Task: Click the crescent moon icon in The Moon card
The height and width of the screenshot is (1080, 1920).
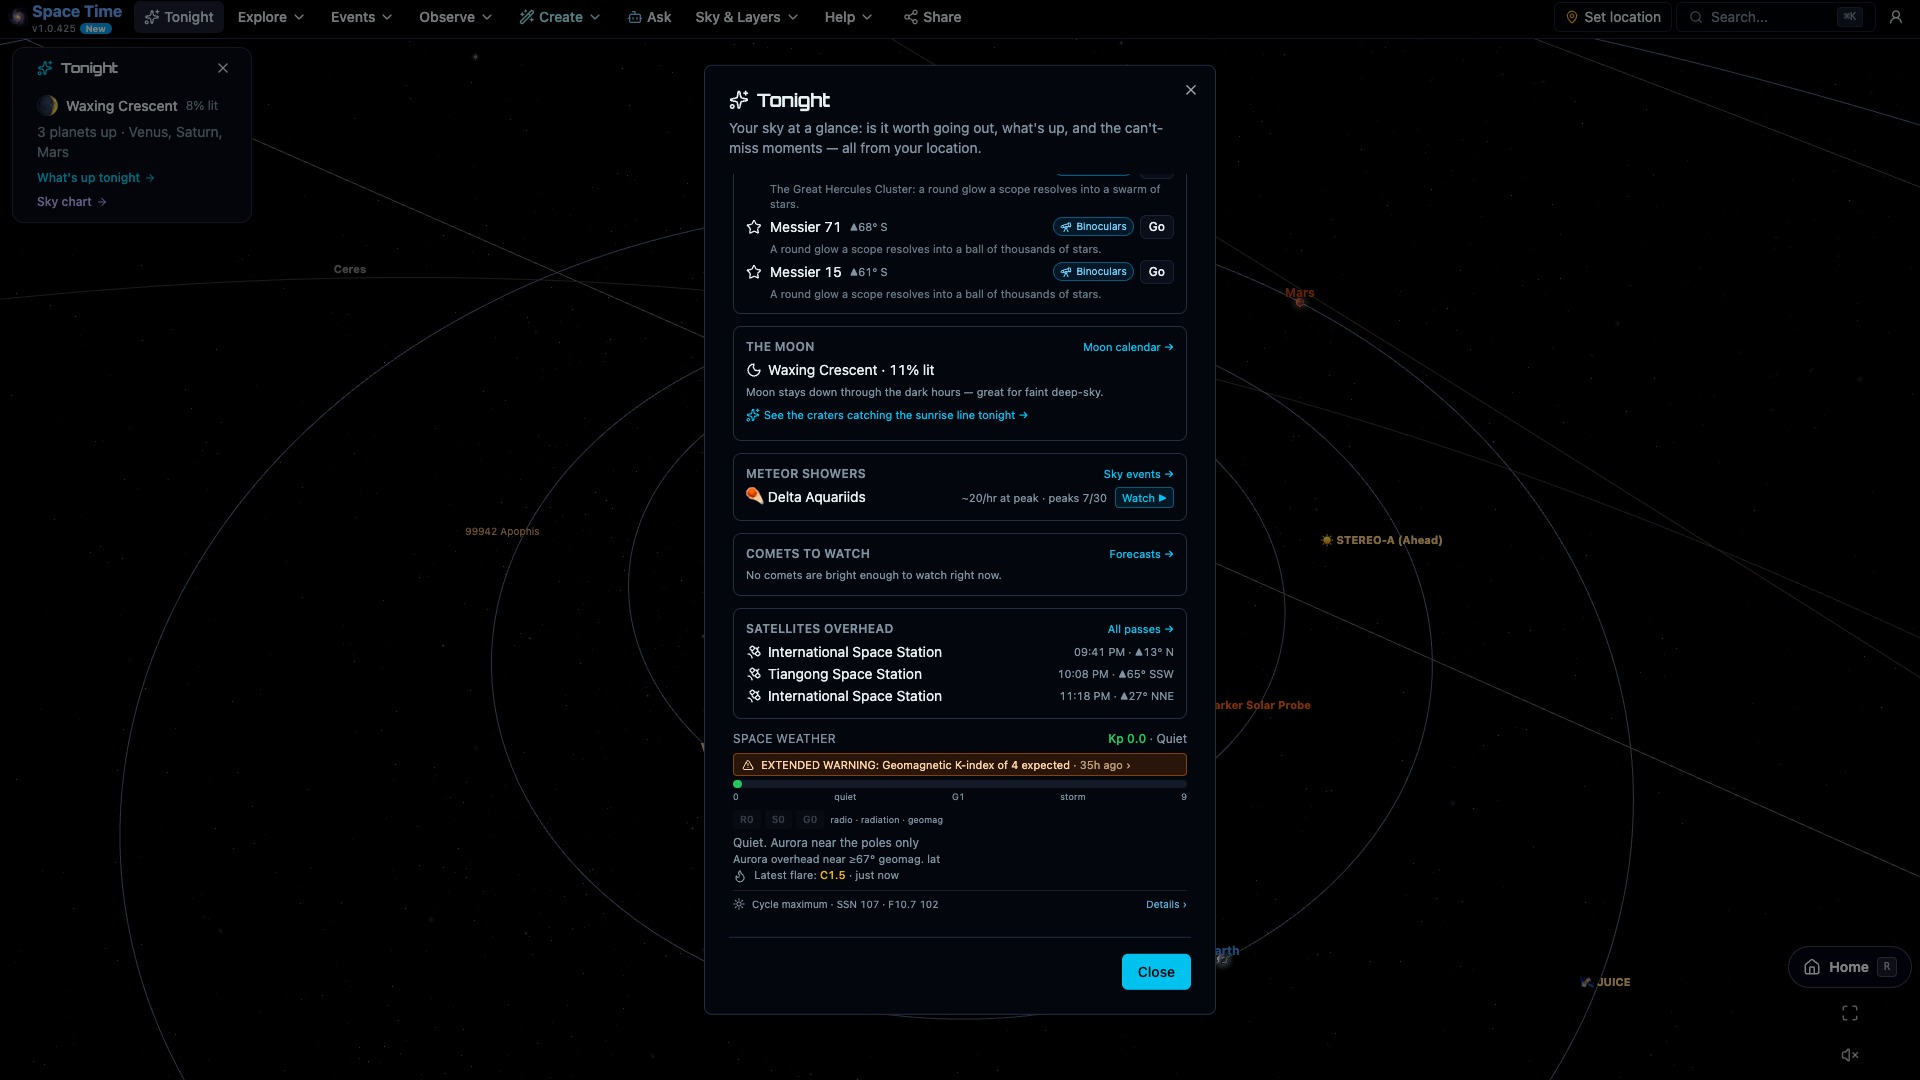Action: [754, 370]
